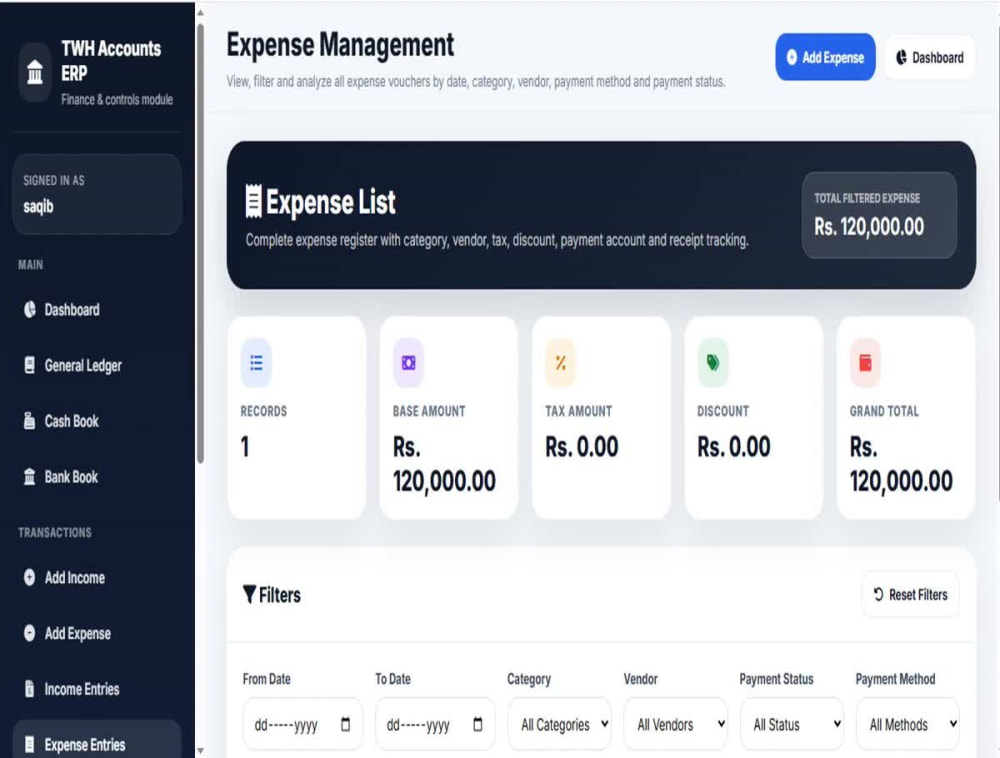1000x758 pixels.
Task: Open the Payment Status All Status dropdown
Action: click(x=791, y=724)
